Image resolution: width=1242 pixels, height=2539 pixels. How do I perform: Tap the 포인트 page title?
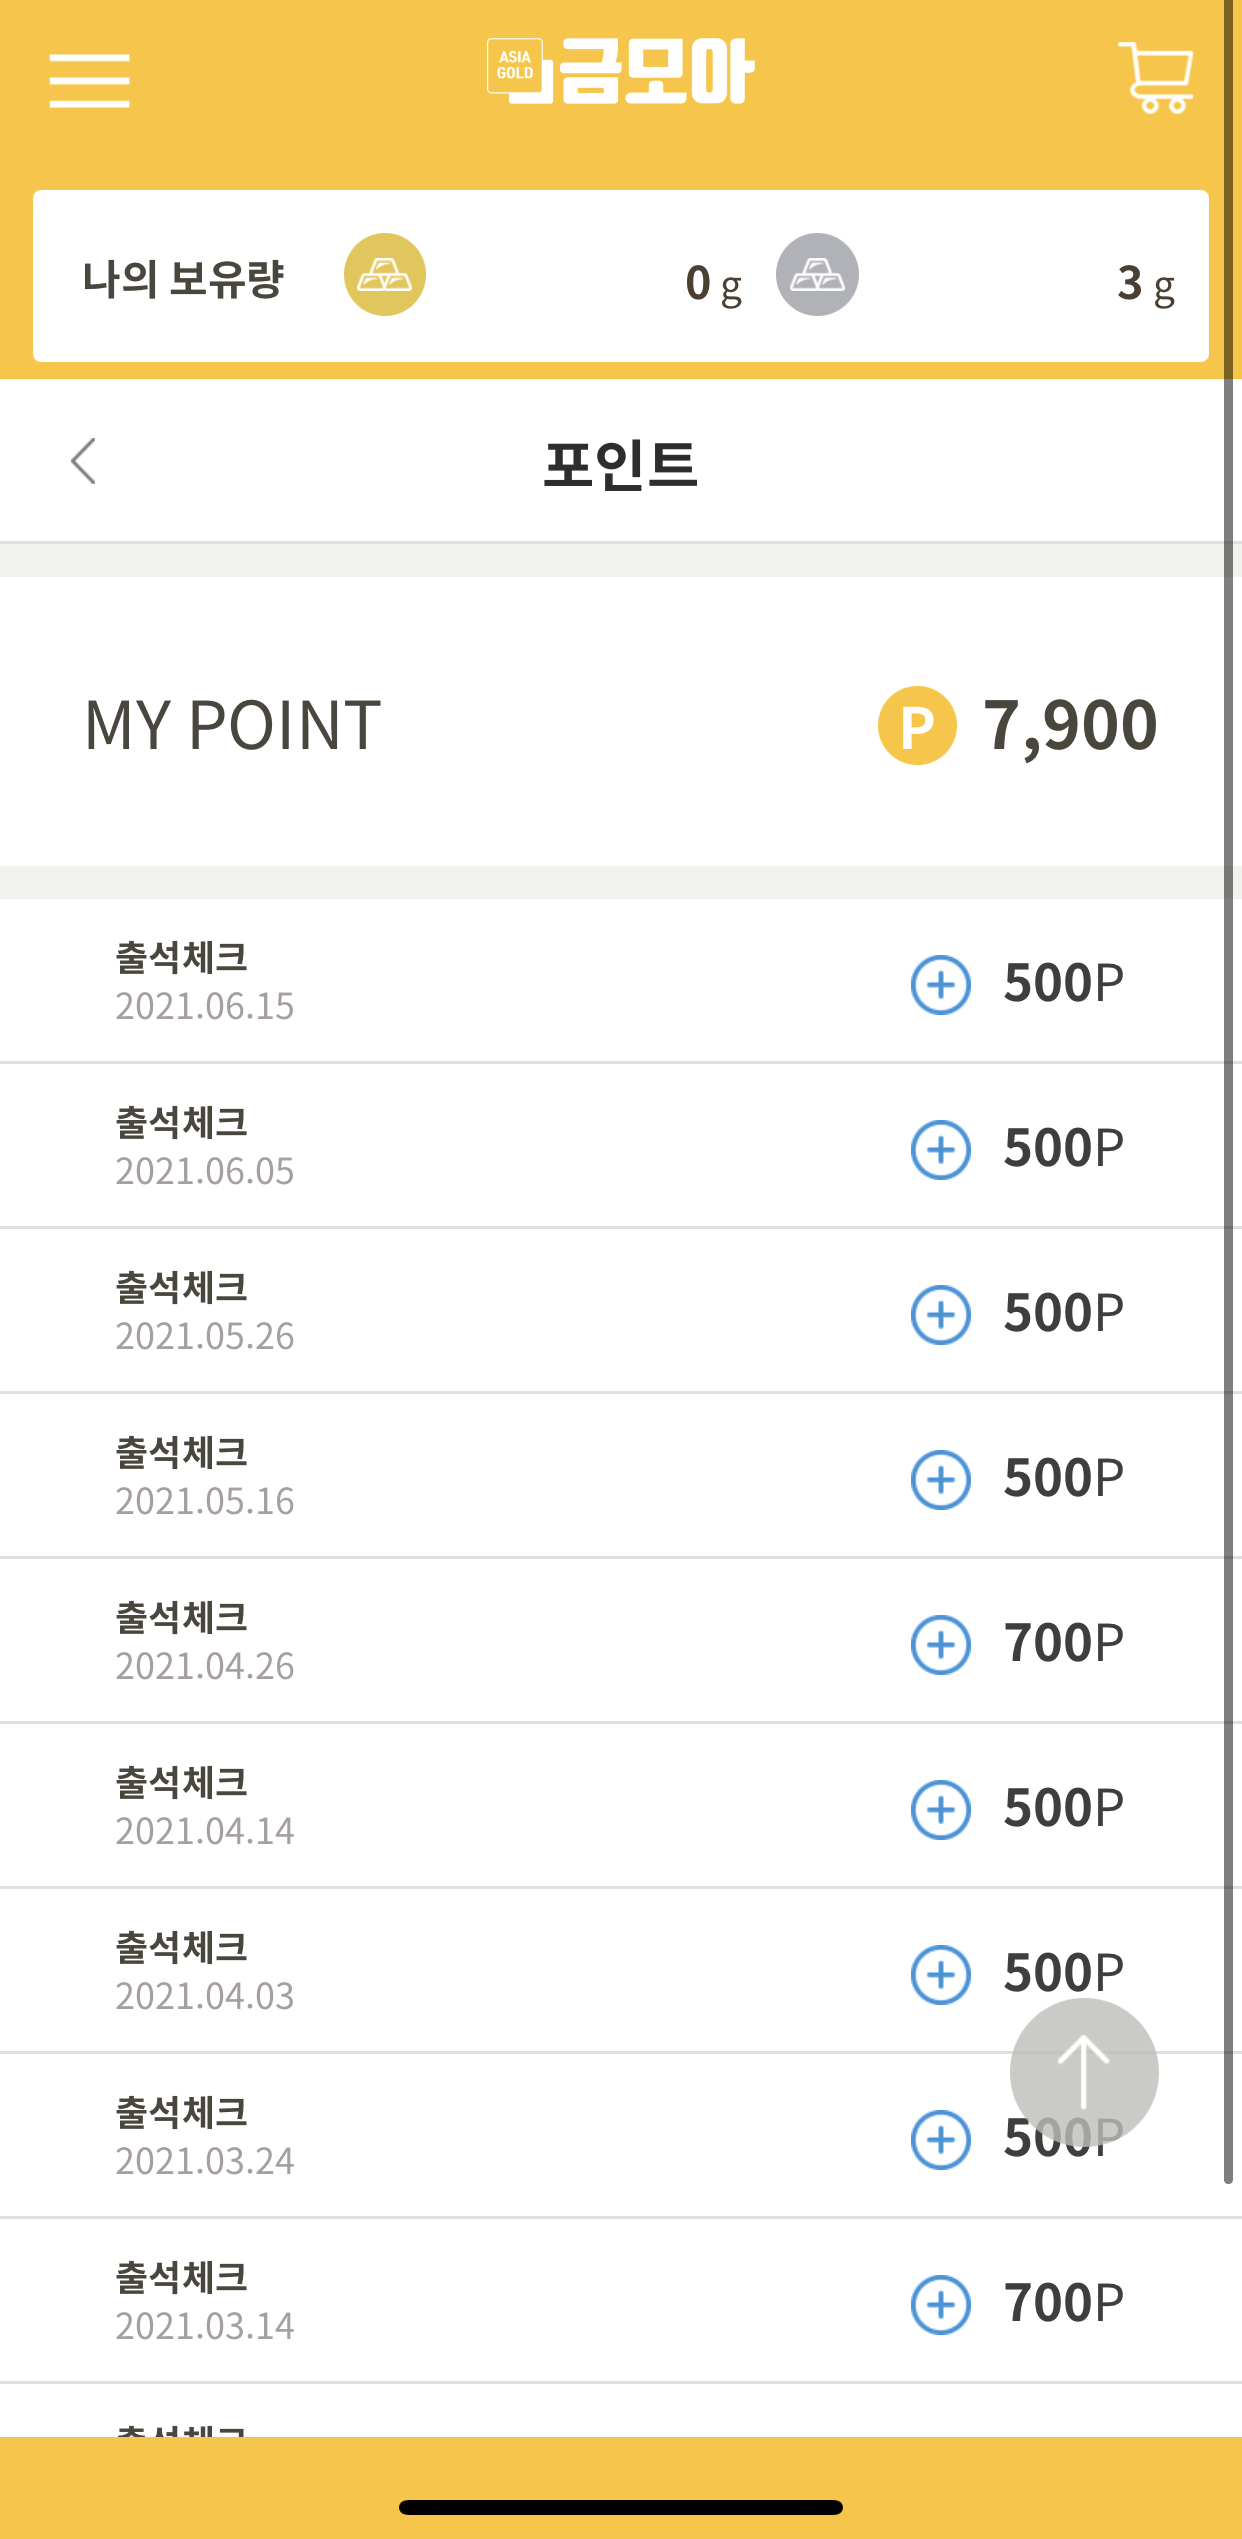click(x=620, y=464)
